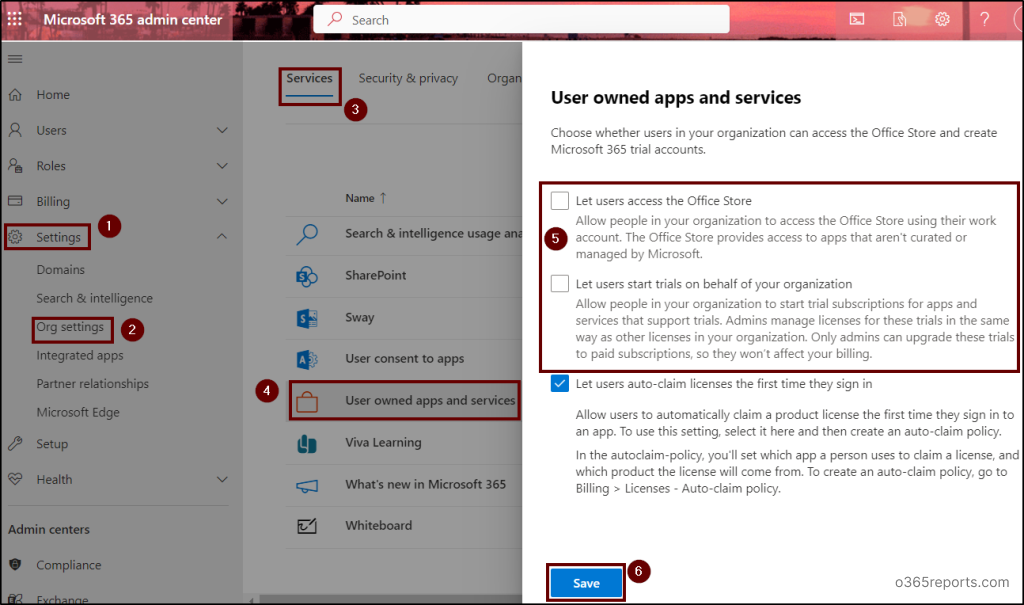The image size is (1024, 605).
Task: Click the document icon in top header
Action: (899, 19)
